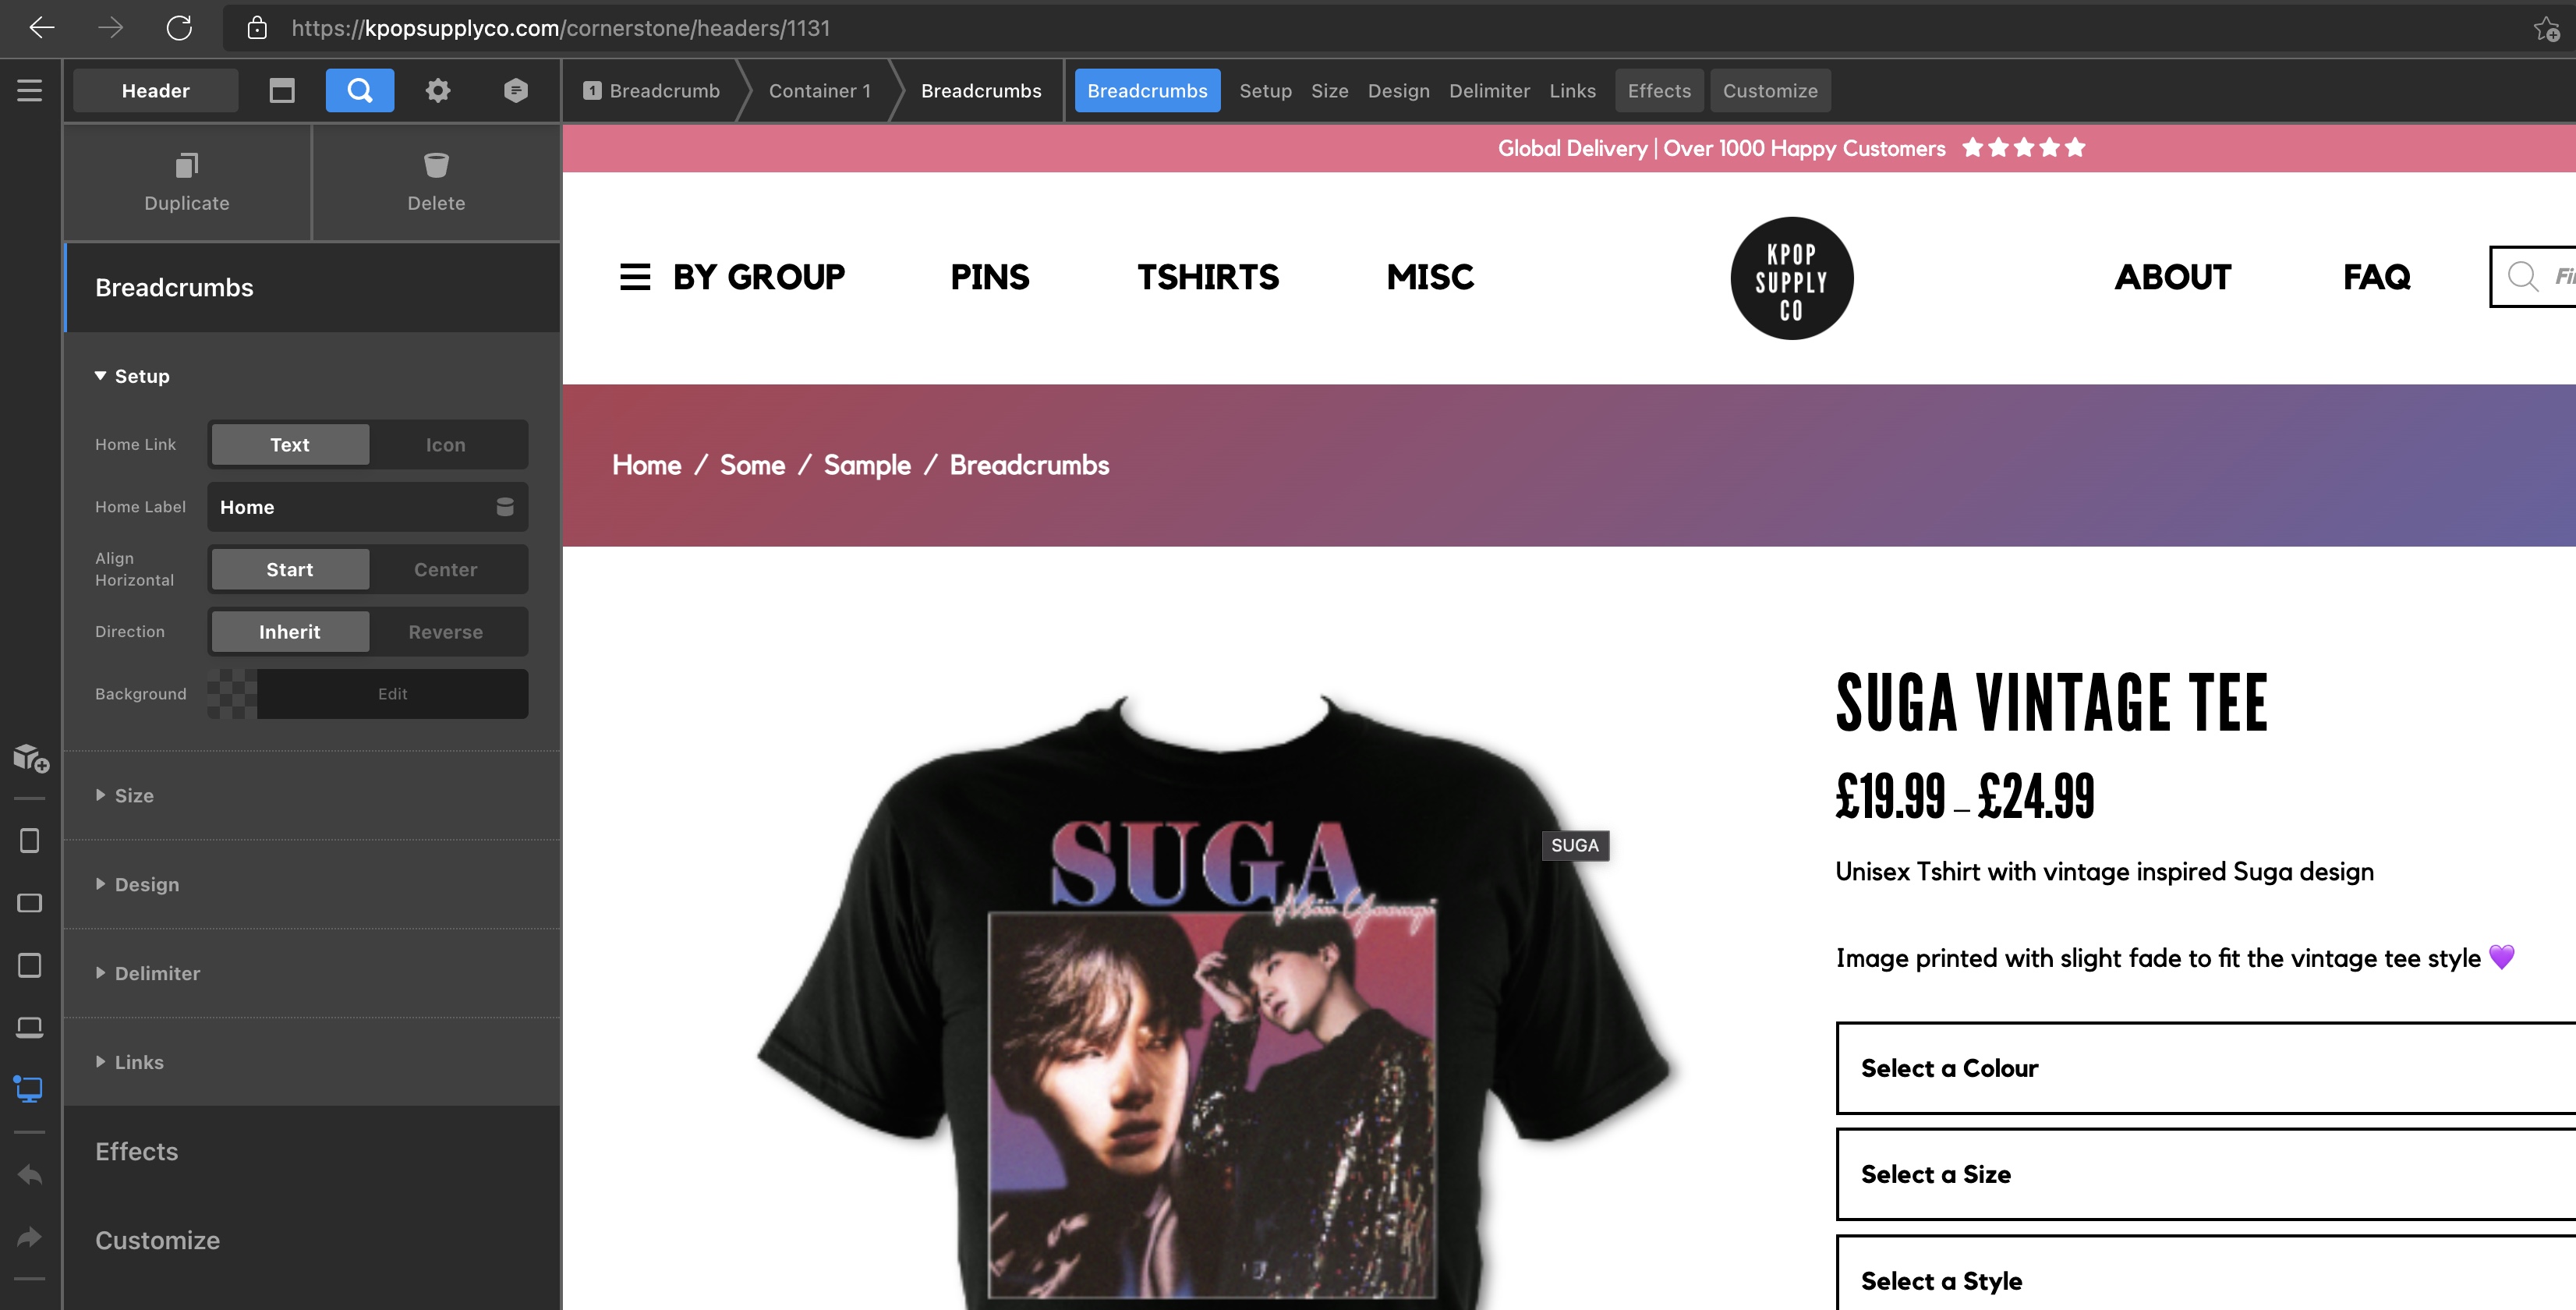Click the undo arrow in the sidebar
2576x1310 pixels.
[30, 1174]
